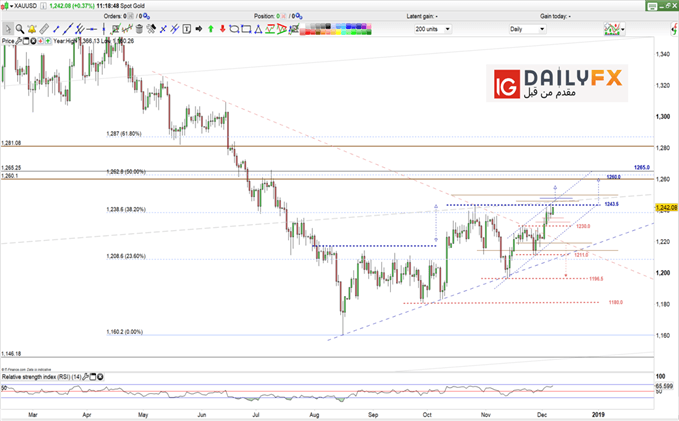Choose the long trend line tool
679x421 pixels.
(68, 29)
